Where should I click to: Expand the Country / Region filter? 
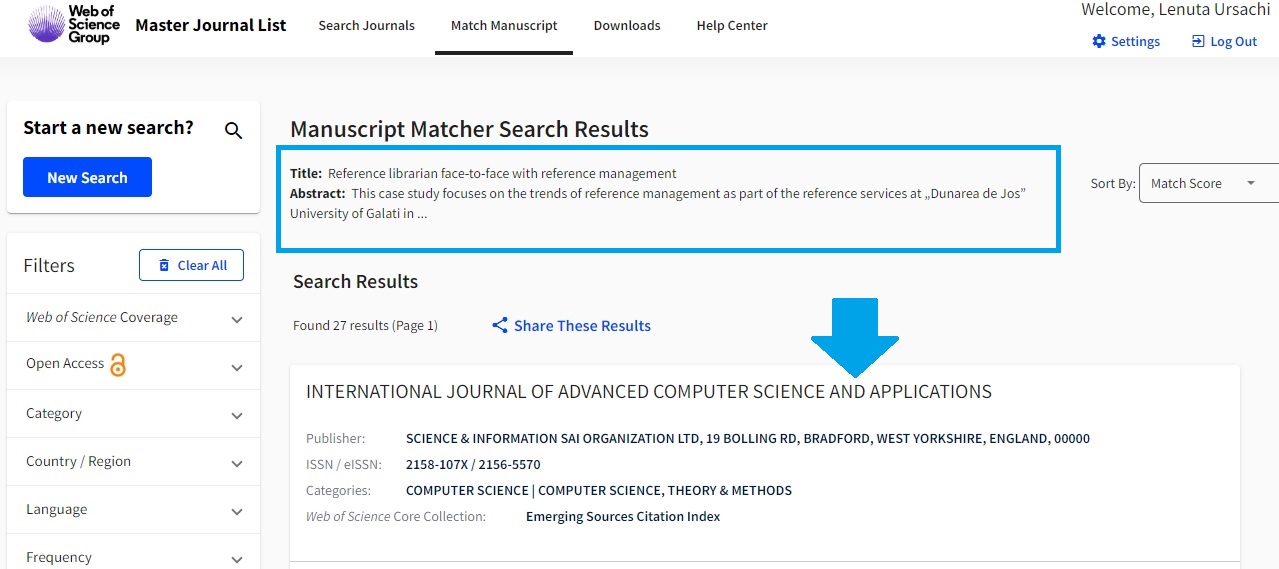134,462
